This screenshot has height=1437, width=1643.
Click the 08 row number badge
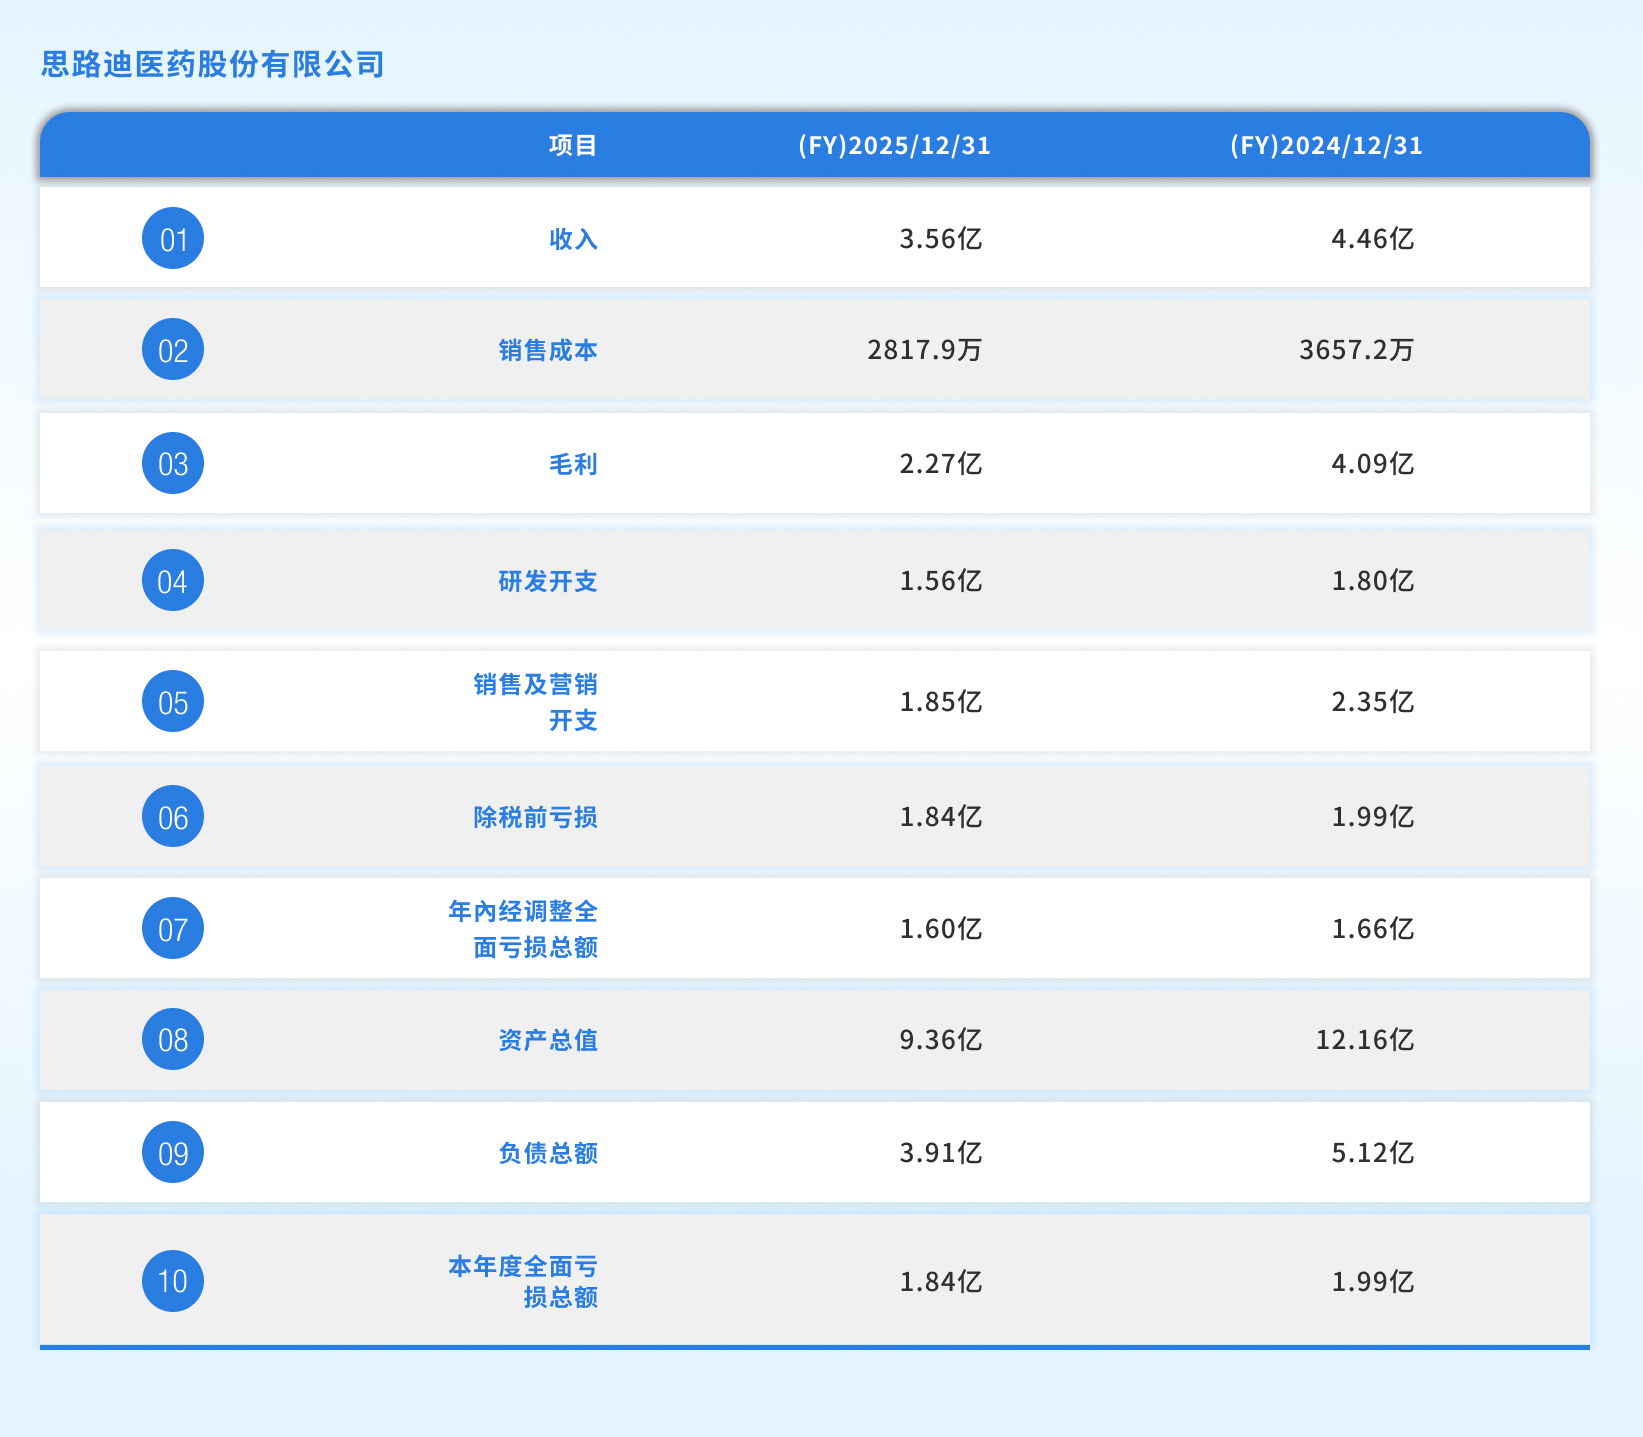point(173,1040)
